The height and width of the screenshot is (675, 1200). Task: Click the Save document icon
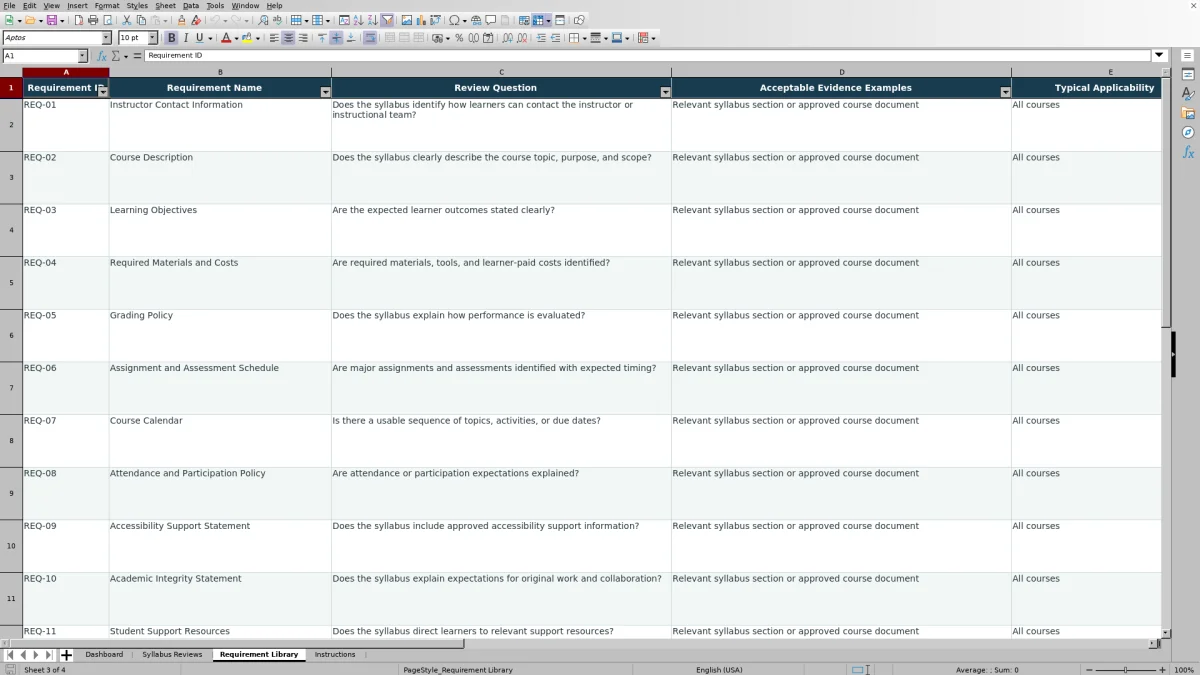pos(51,20)
